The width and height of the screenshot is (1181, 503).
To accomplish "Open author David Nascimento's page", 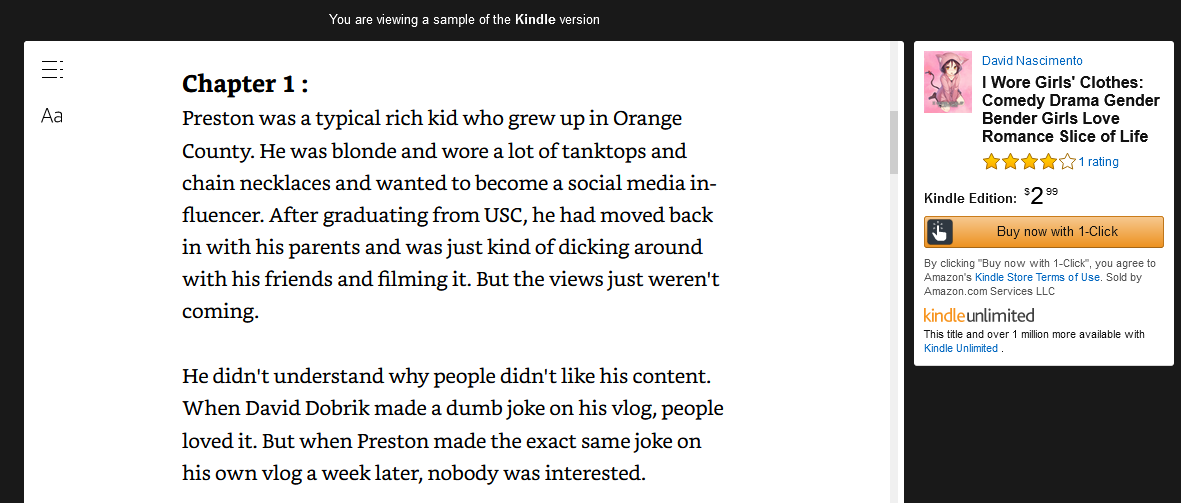I will coord(1032,61).
